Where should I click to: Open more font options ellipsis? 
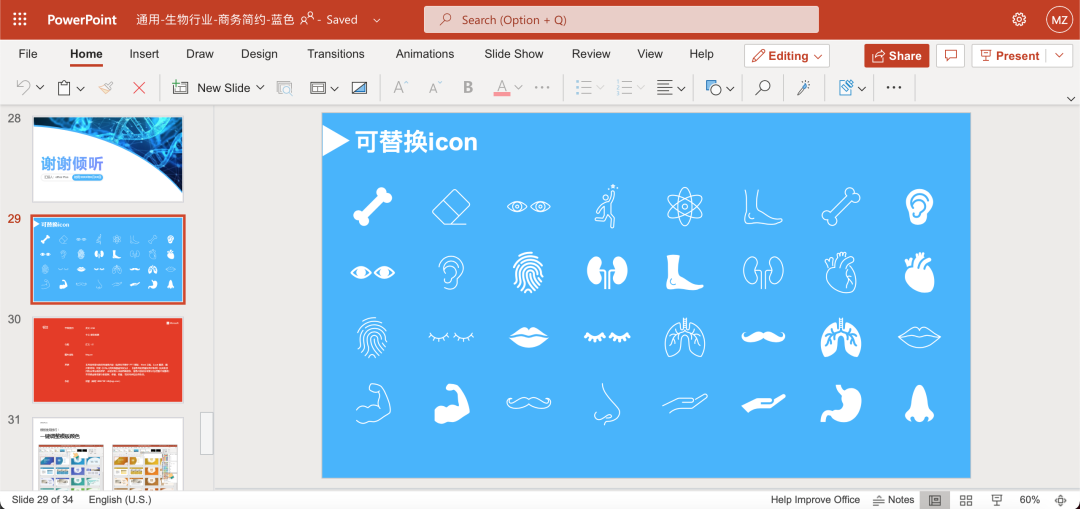coord(542,87)
